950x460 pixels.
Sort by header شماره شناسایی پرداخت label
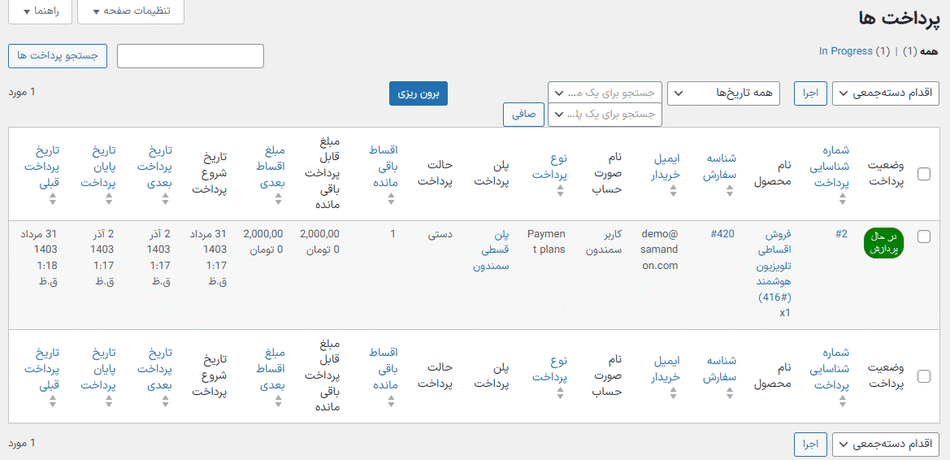point(830,167)
